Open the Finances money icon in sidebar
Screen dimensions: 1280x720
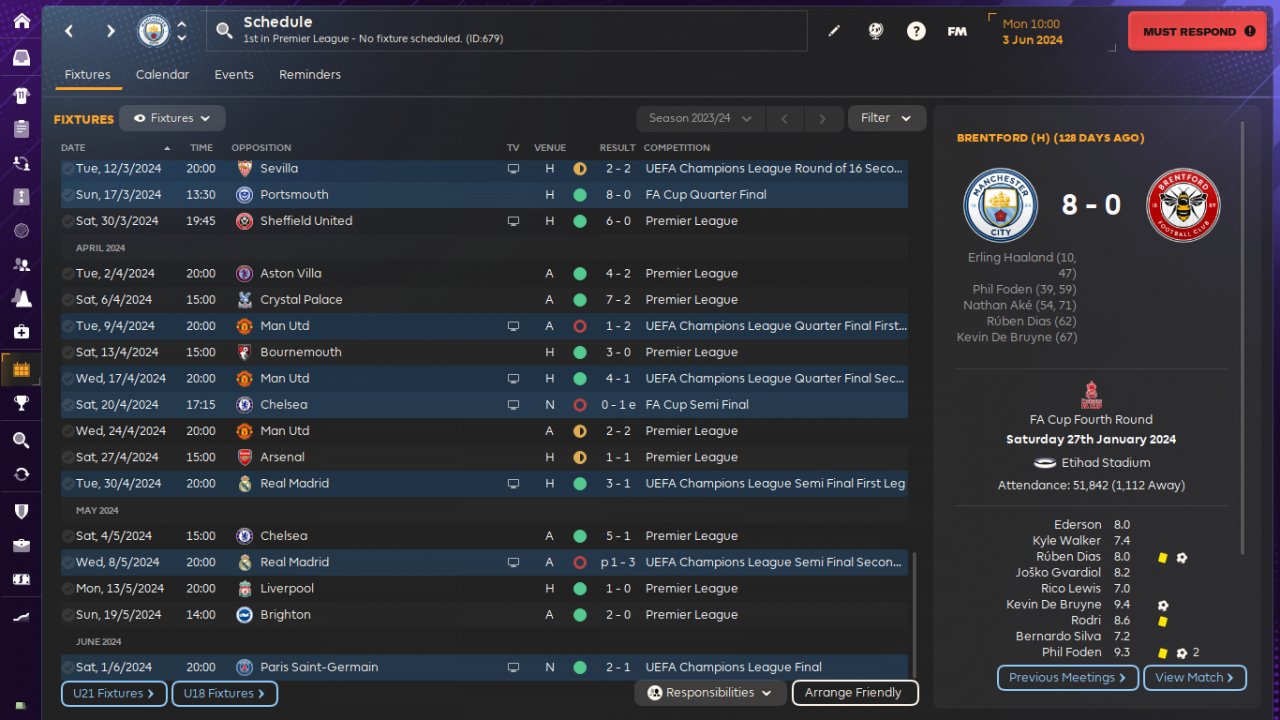pos(21,579)
